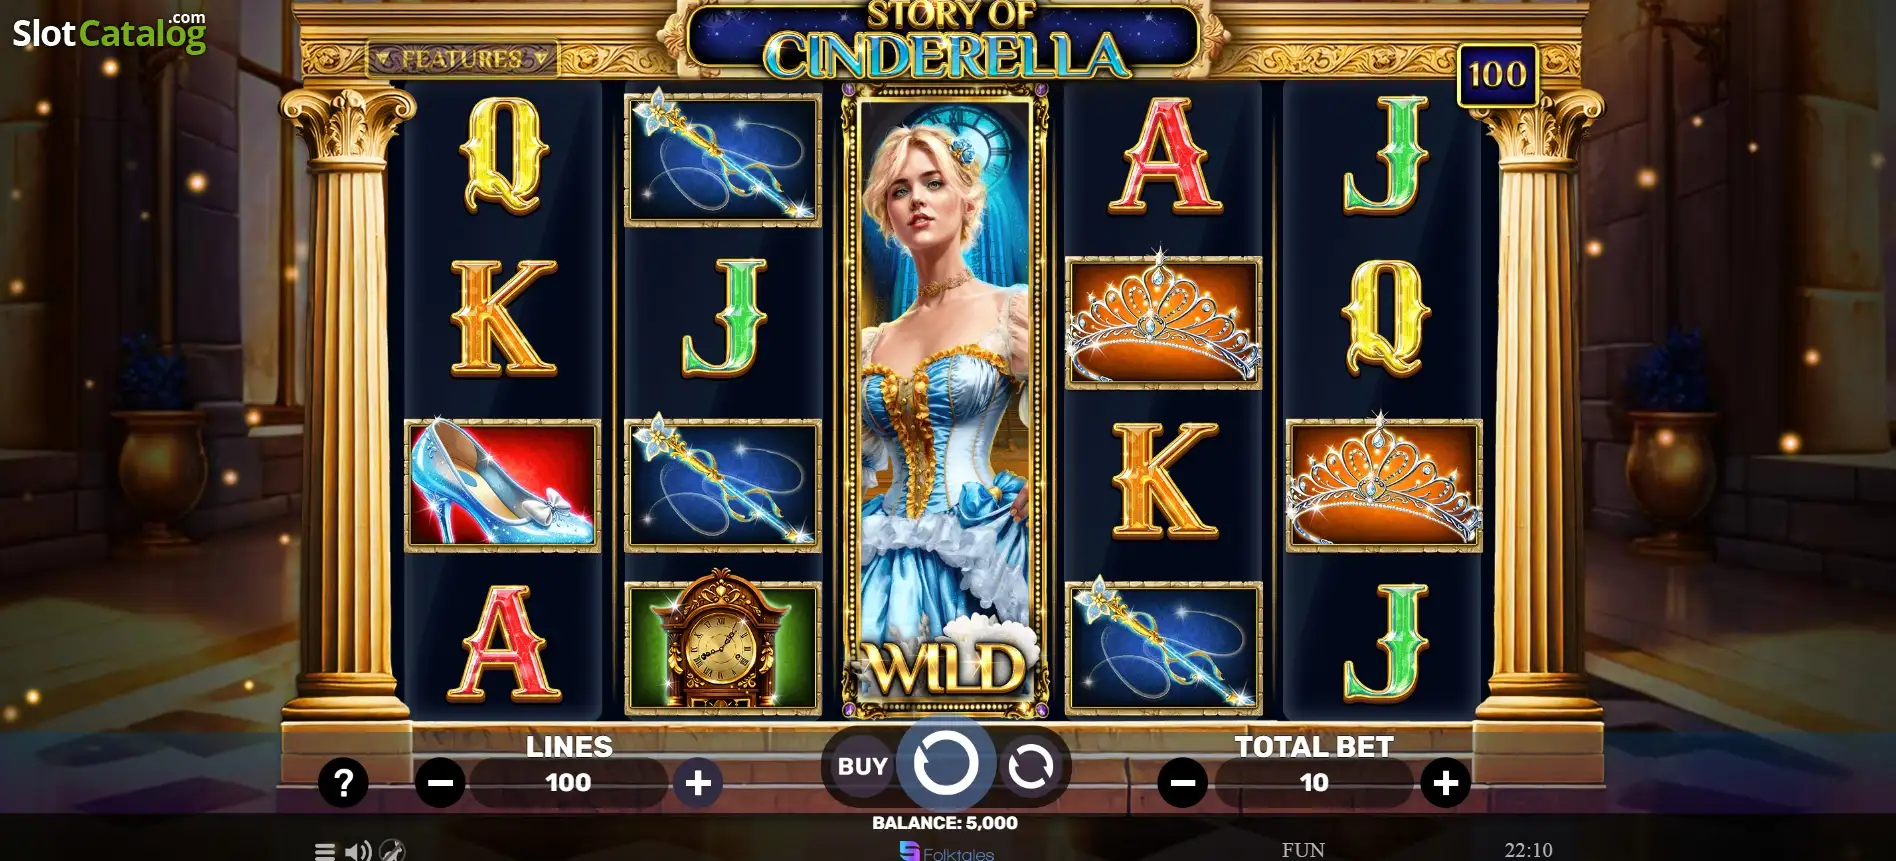
Task: Open the hamburger menu icon
Action: [325, 852]
